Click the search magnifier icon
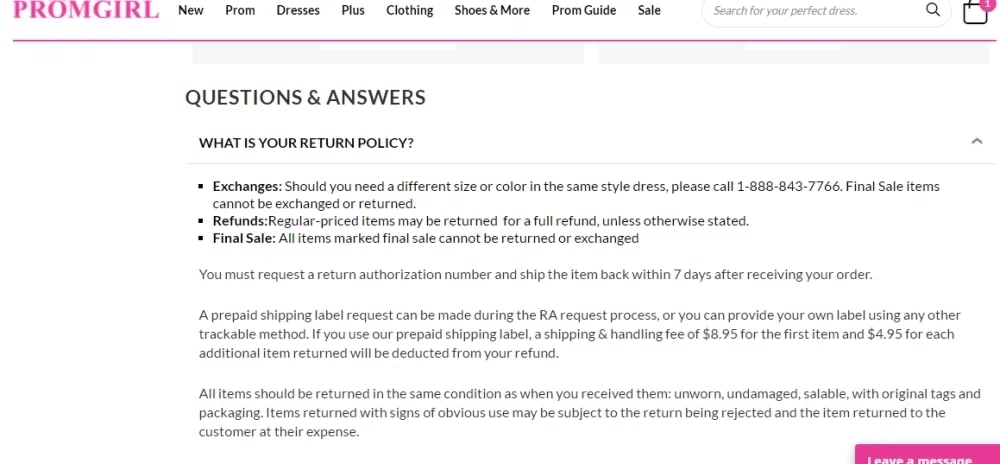This screenshot has height=464, width=1000. [x=932, y=10]
